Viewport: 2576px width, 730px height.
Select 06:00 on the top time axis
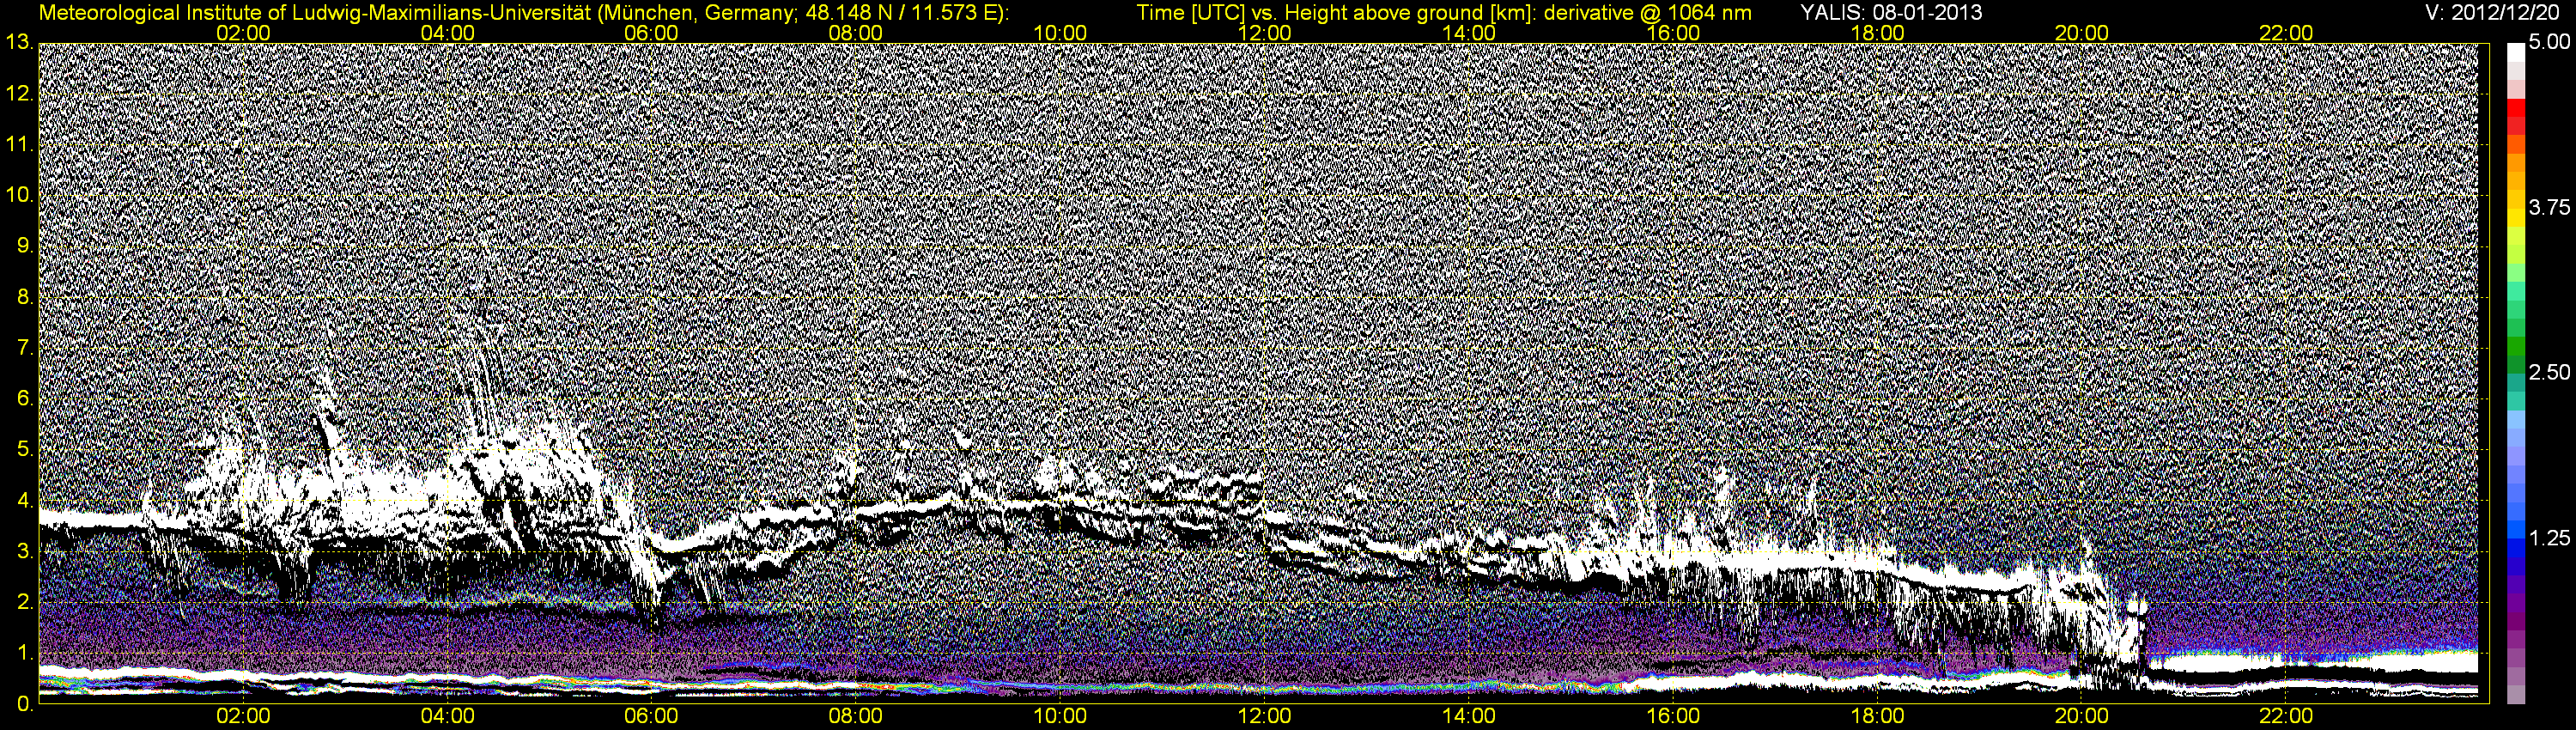651,33
